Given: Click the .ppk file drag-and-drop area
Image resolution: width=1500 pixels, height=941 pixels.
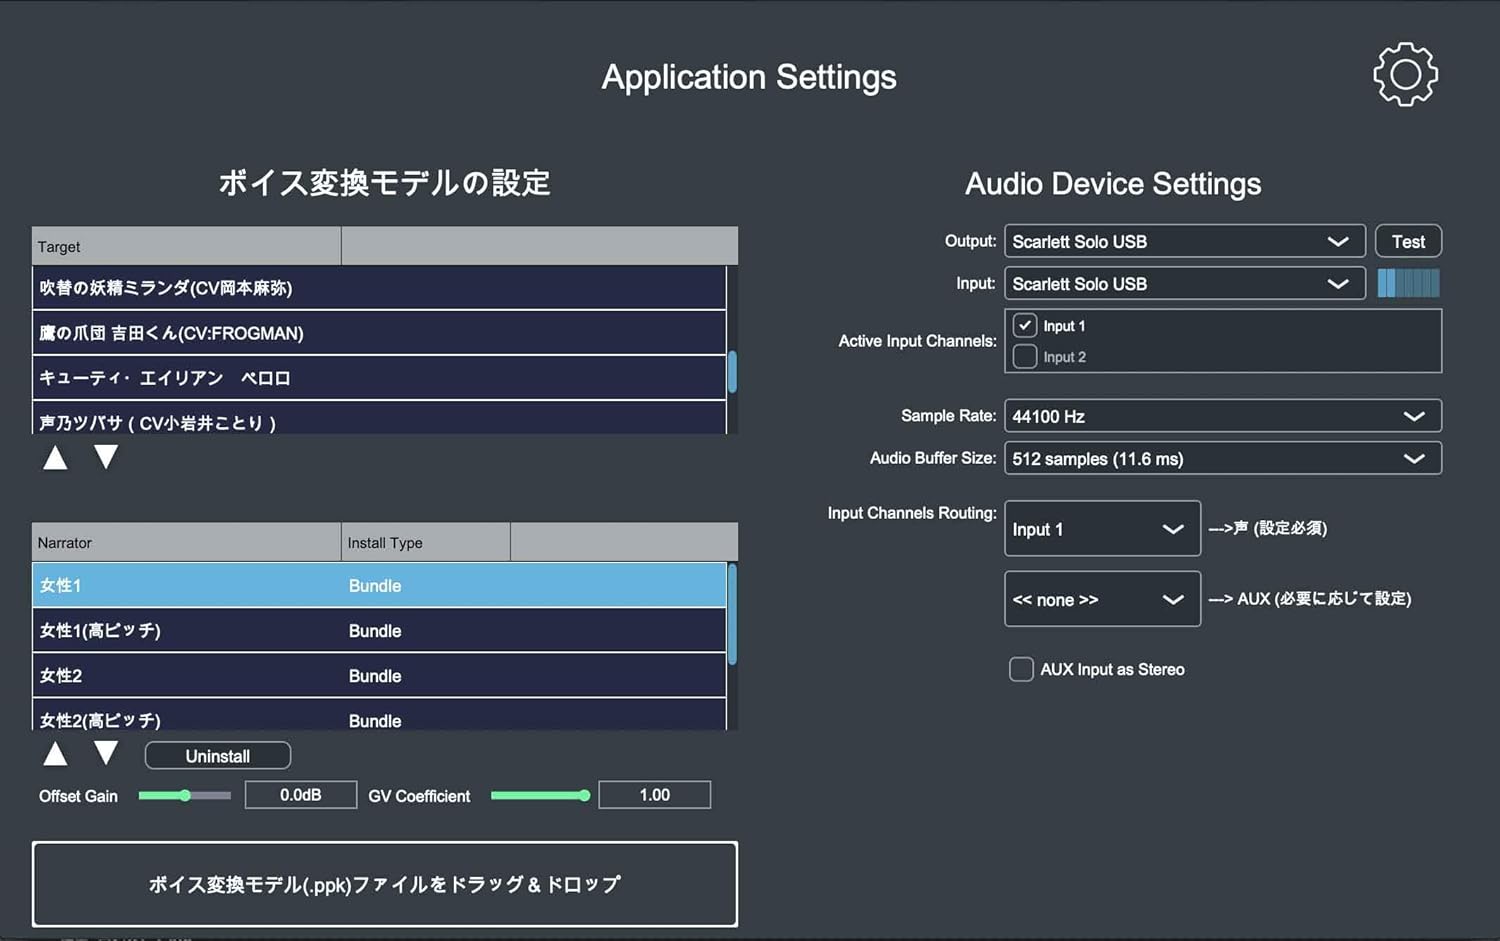Looking at the screenshot, I should [384, 884].
